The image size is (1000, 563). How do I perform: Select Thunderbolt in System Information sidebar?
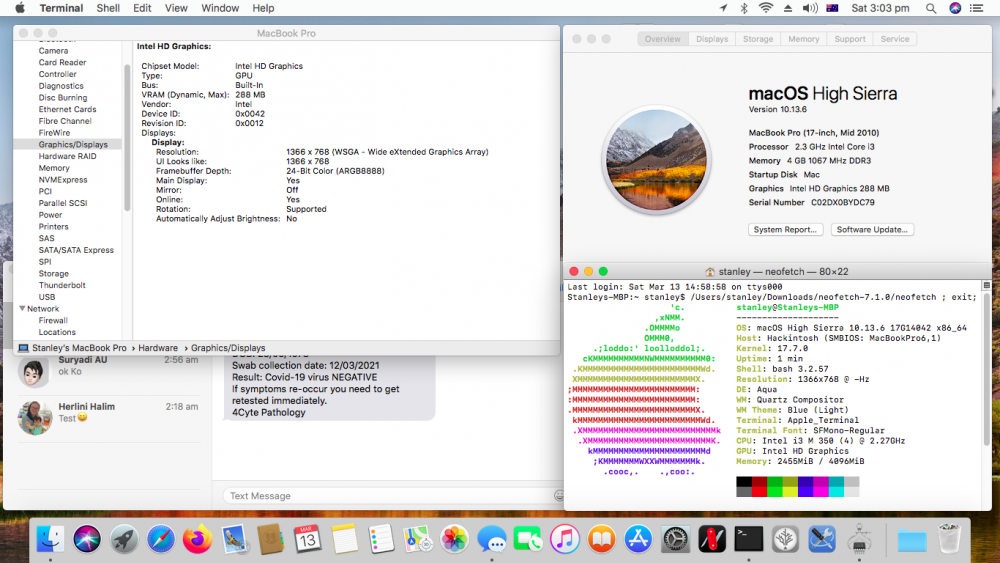62,286
